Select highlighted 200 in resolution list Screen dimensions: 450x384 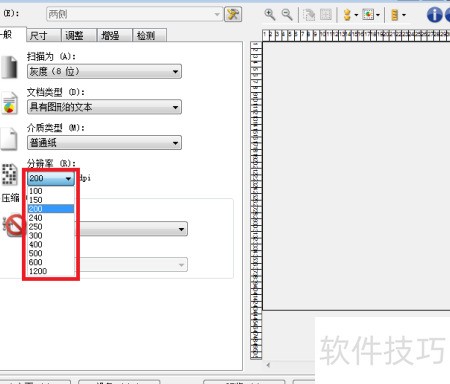tap(51, 209)
